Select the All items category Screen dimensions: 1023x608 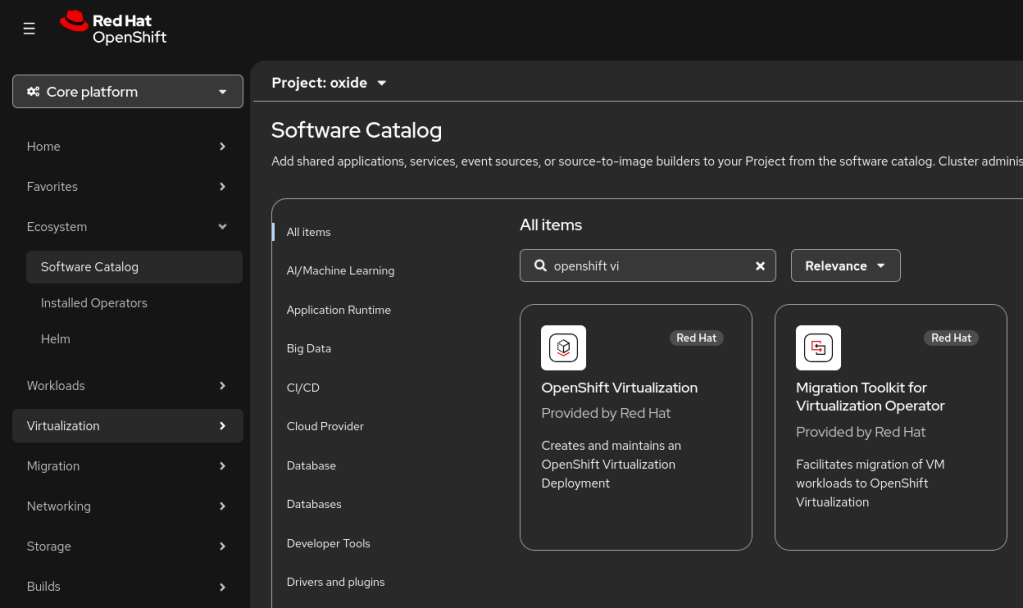pyautogui.click(x=308, y=232)
